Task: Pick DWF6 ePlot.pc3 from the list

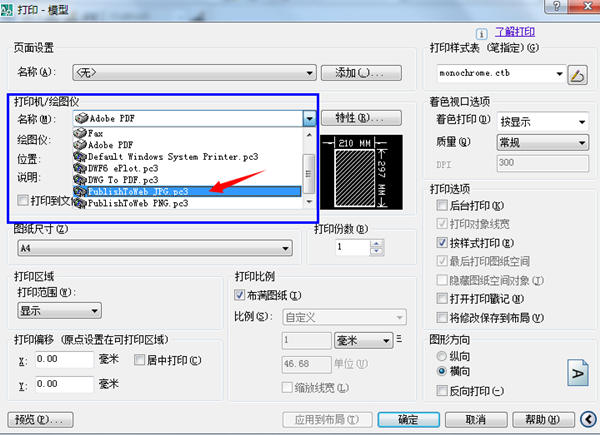Action: pyautogui.click(x=187, y=168)
